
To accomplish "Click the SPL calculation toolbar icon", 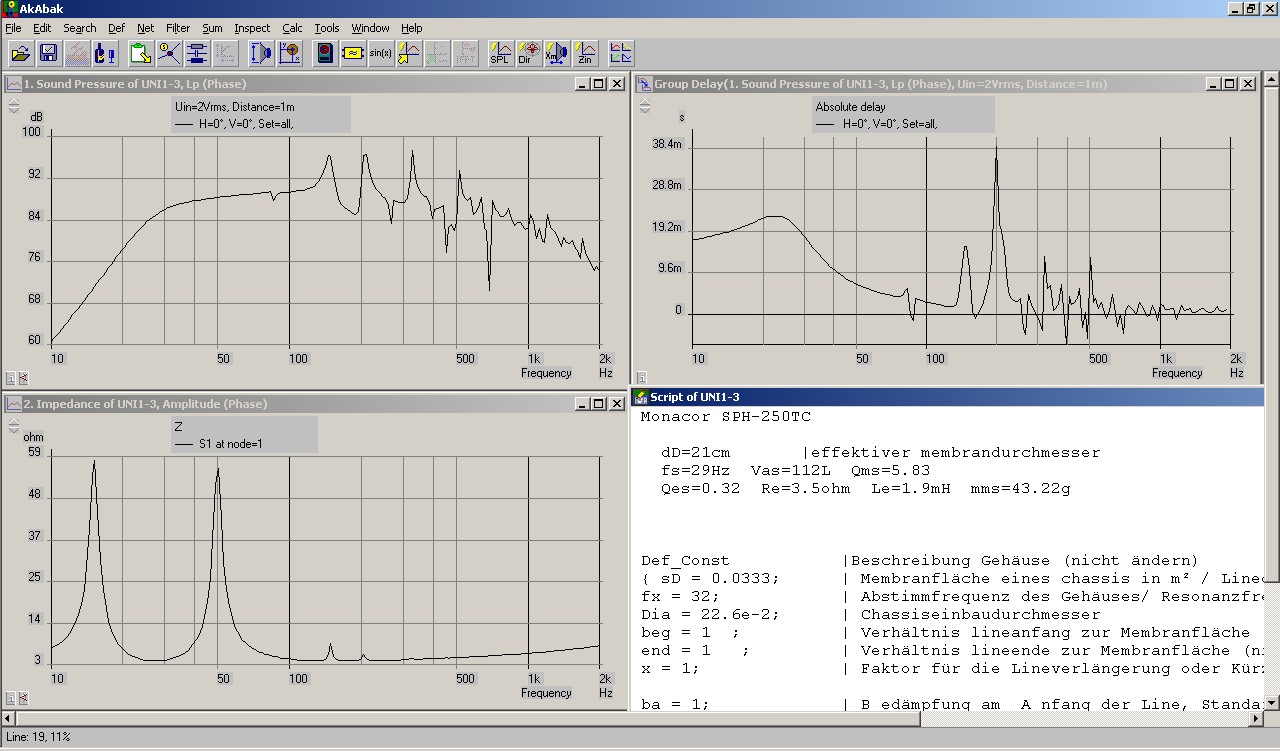I will click(500, 54).
